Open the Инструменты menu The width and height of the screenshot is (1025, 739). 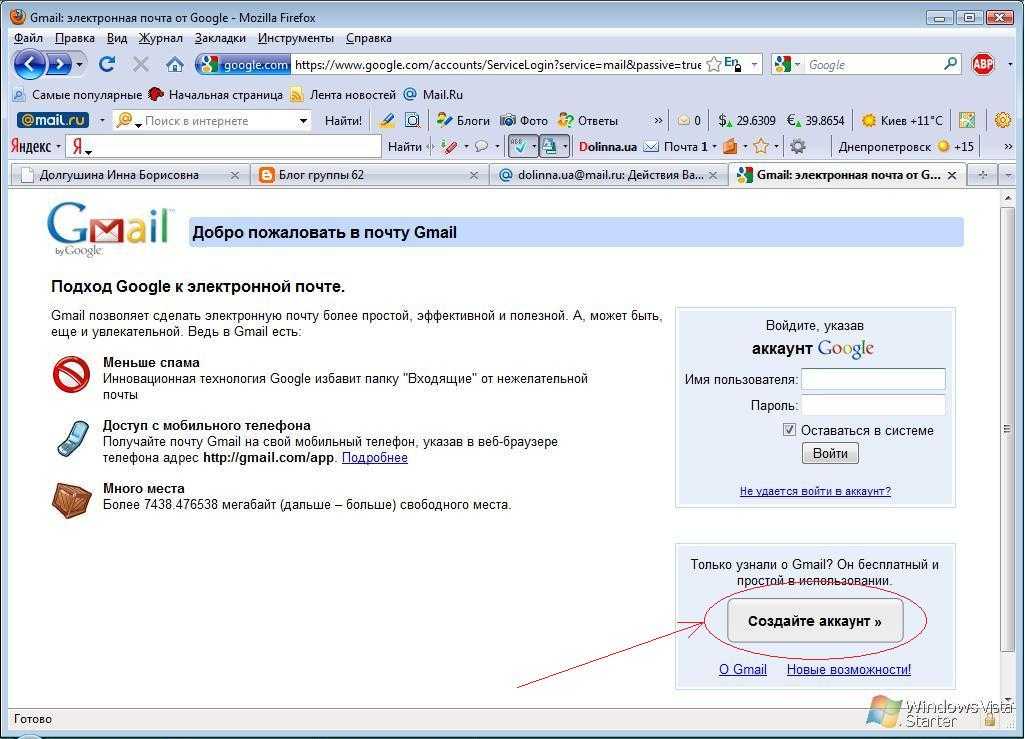295,38
